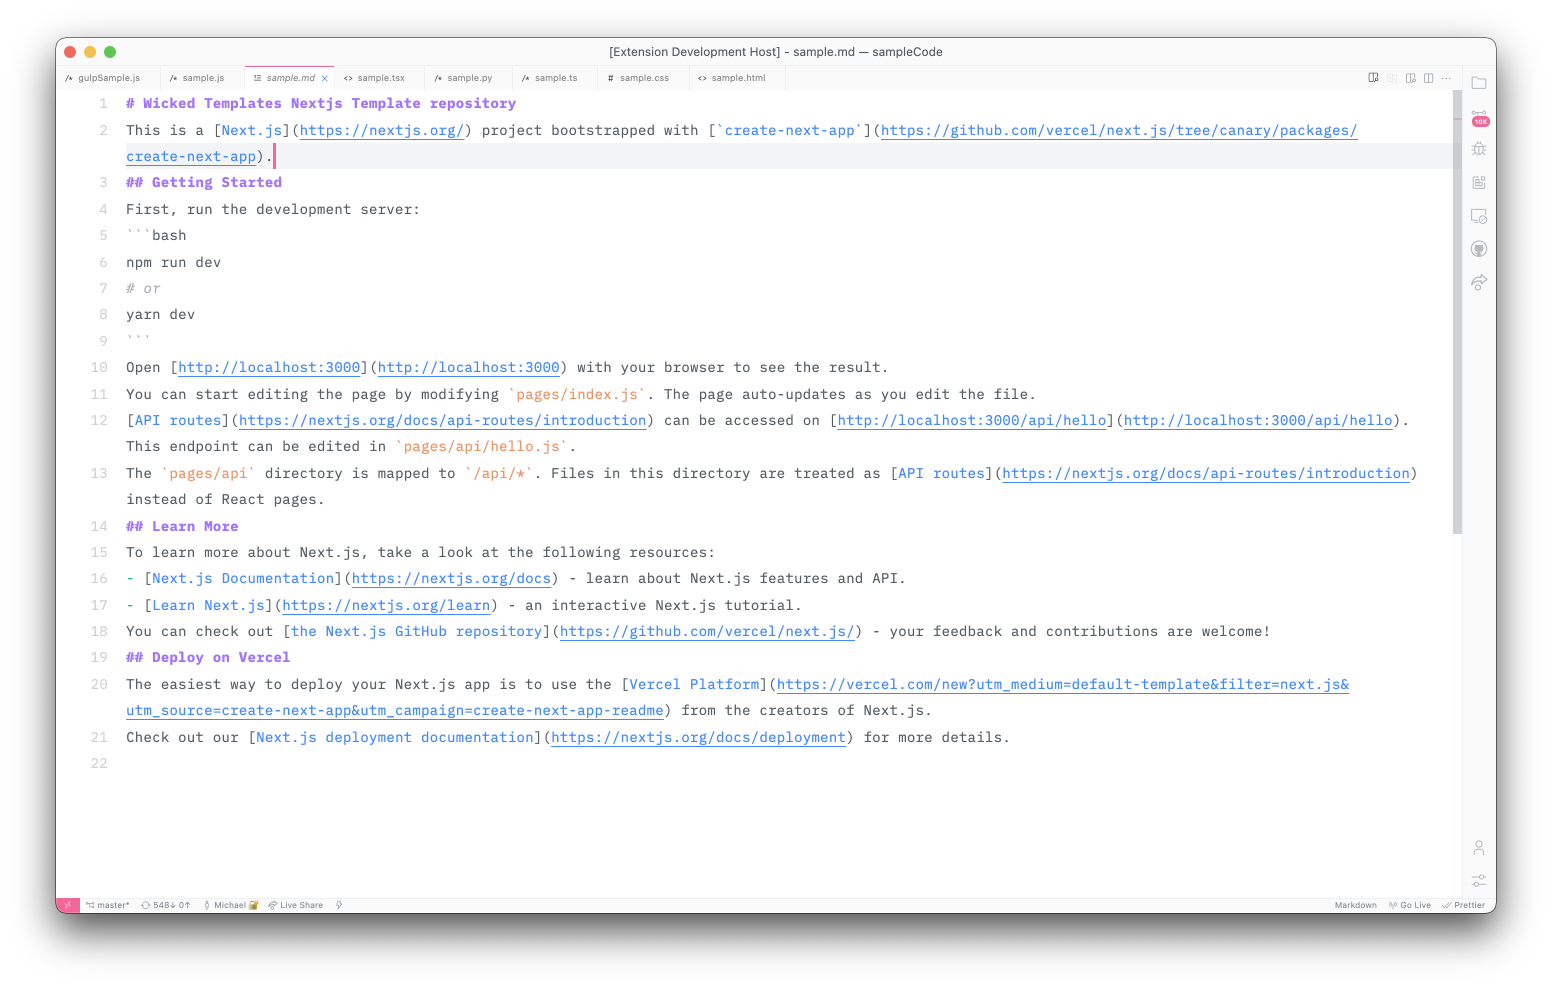Open the Extensions view icon
This screenshot has height=987, width=1552.
click(x=1478, y=182)
